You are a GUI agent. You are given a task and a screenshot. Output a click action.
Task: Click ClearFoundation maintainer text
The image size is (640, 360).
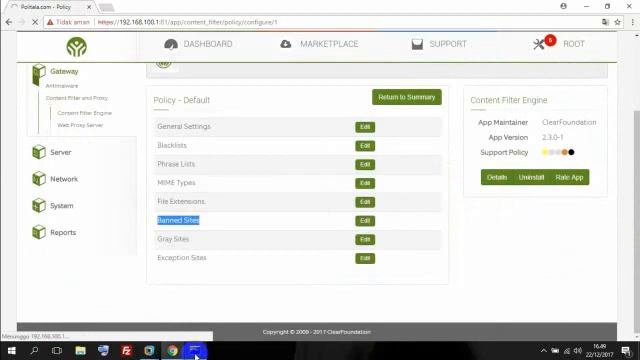569,122
